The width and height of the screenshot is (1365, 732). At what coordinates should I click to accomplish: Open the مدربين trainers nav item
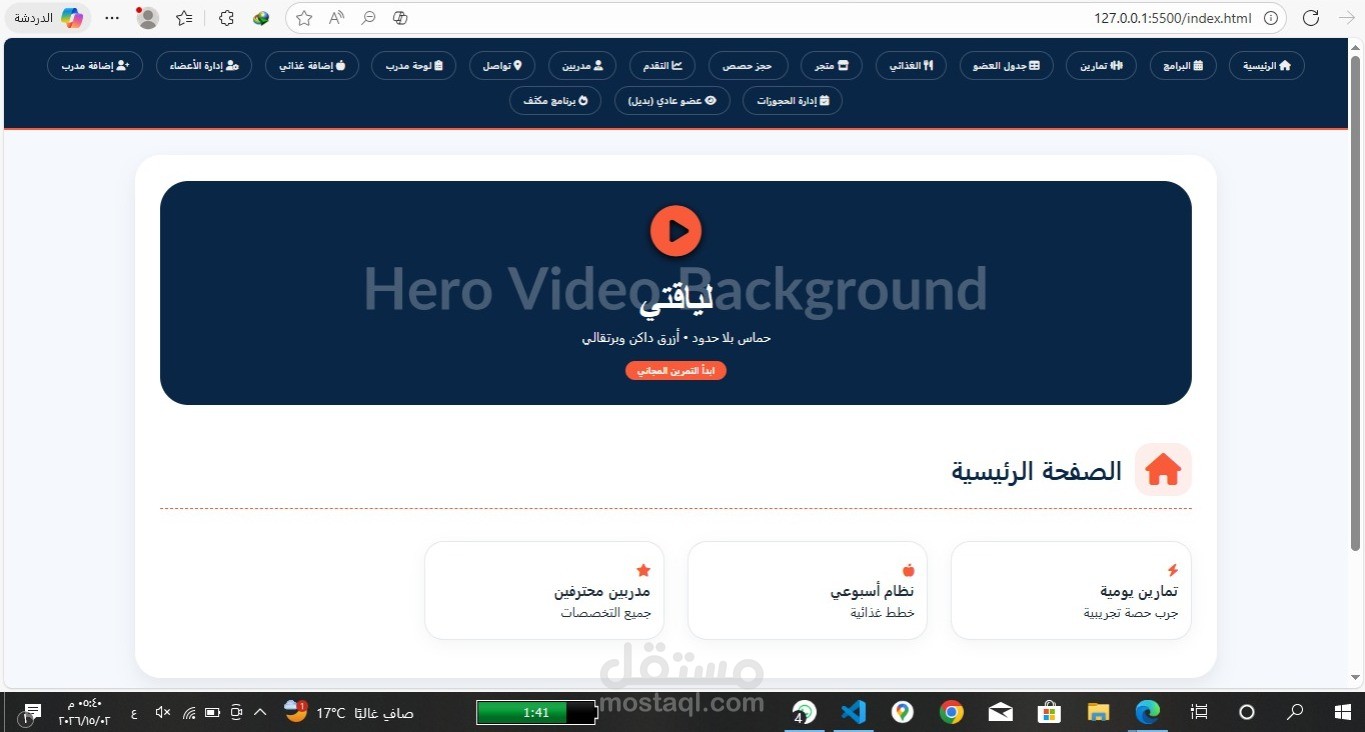click(x=582, y=65)
